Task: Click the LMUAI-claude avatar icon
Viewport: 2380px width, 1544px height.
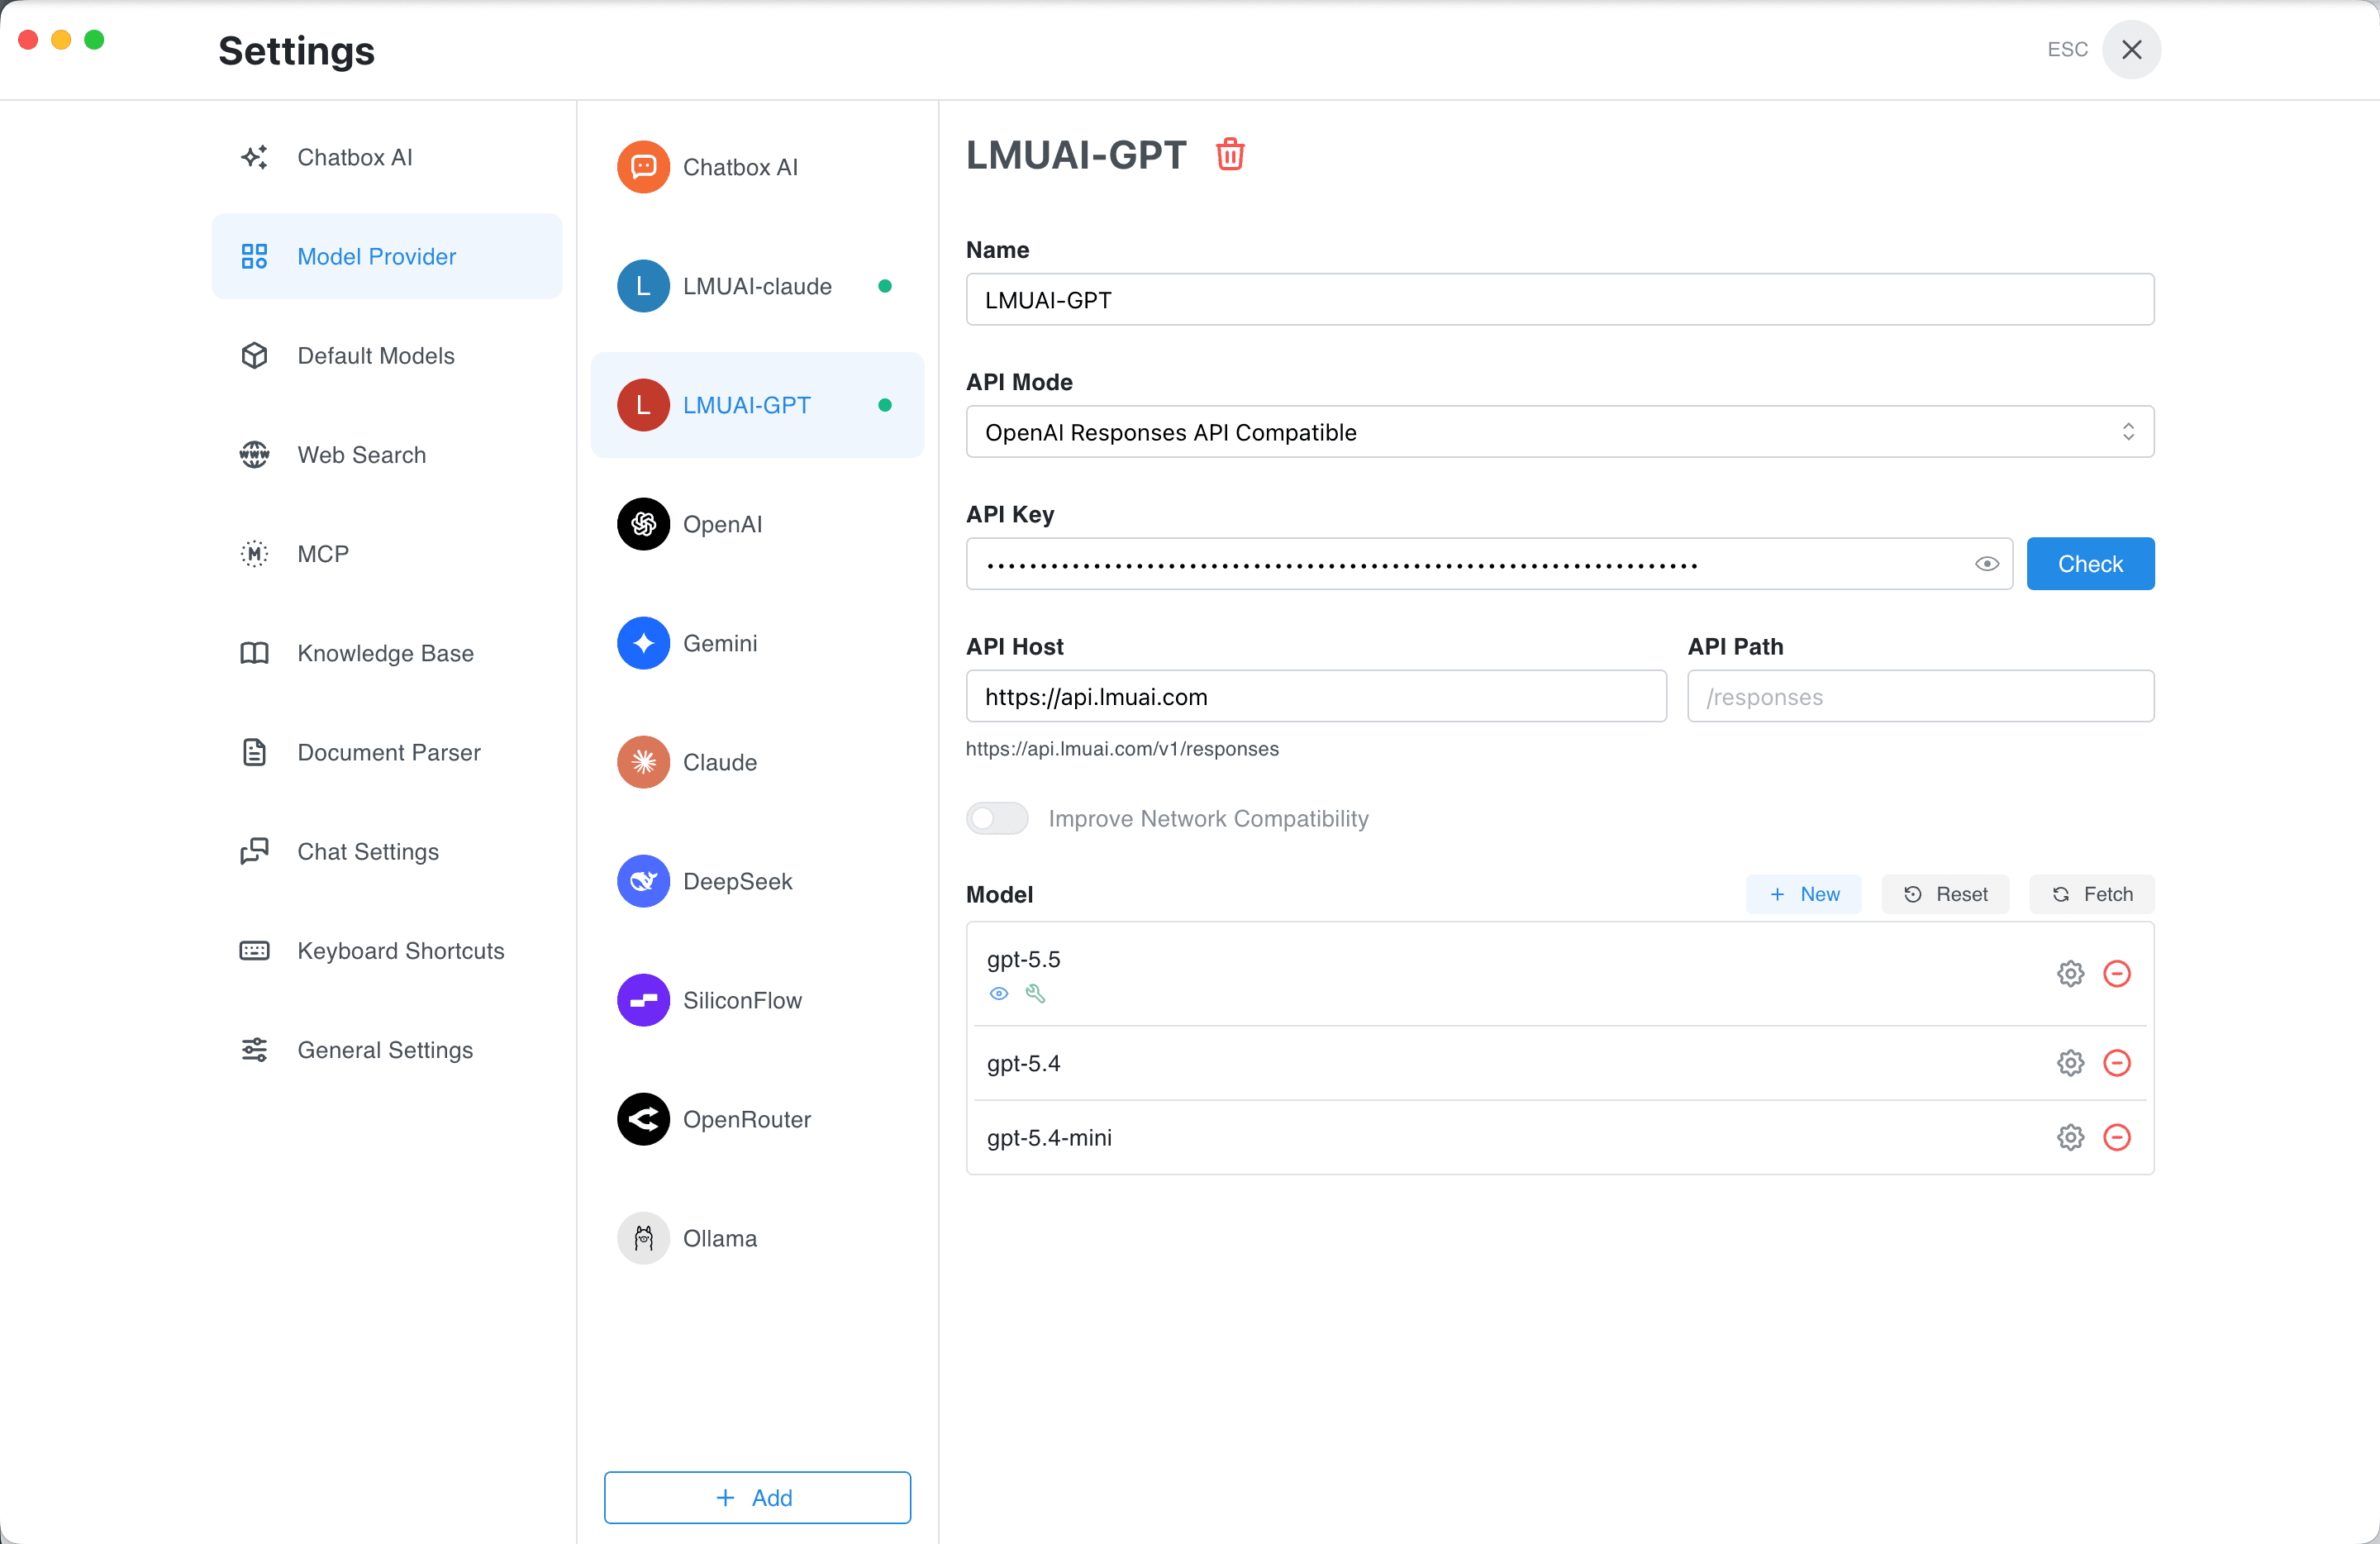Action: click(x=643, y=286)
